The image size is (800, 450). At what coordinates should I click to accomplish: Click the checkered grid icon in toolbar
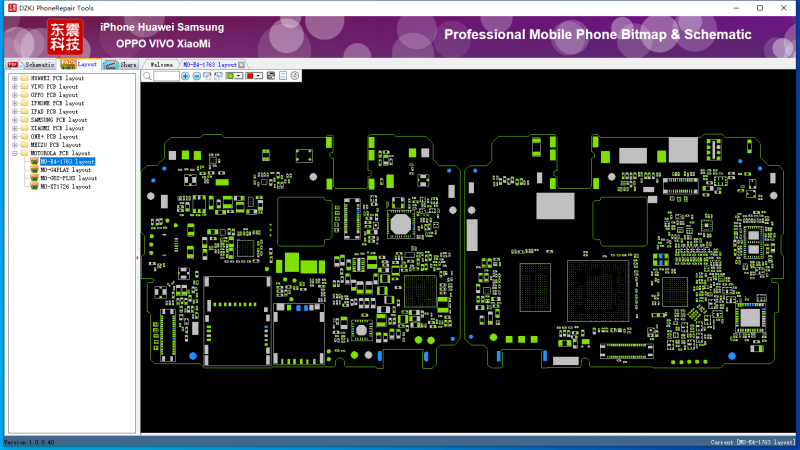pos(271,76)
